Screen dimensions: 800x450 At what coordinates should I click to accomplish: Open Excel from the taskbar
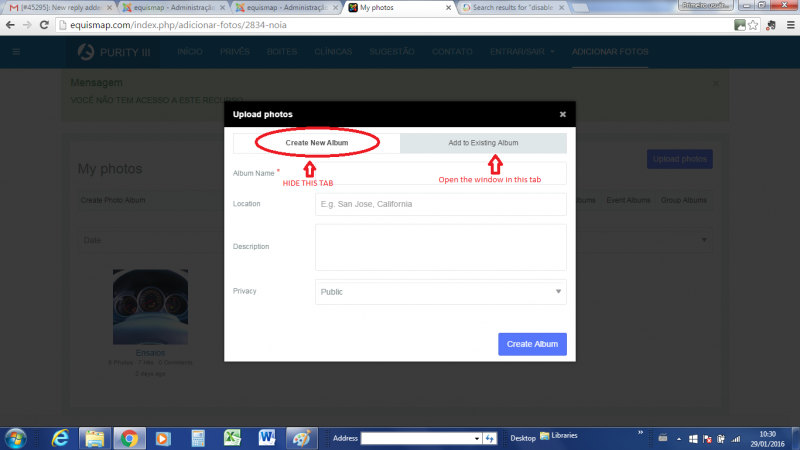pyautogui.click(x=232, y=438)
